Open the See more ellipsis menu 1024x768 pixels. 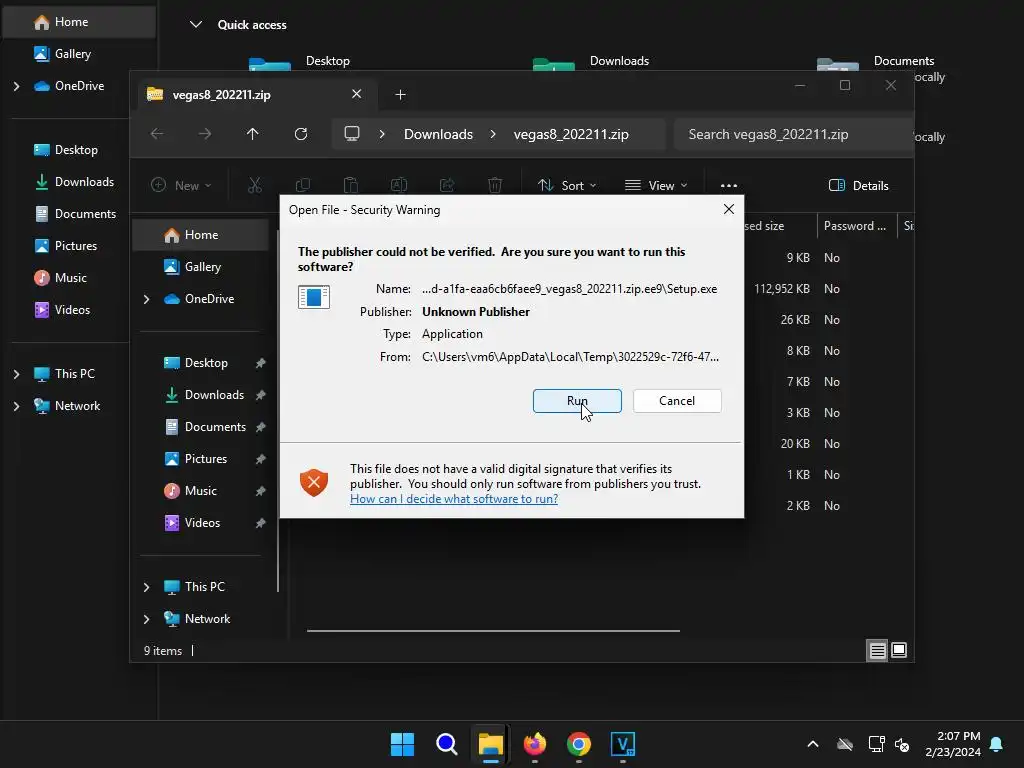(729, 185)
